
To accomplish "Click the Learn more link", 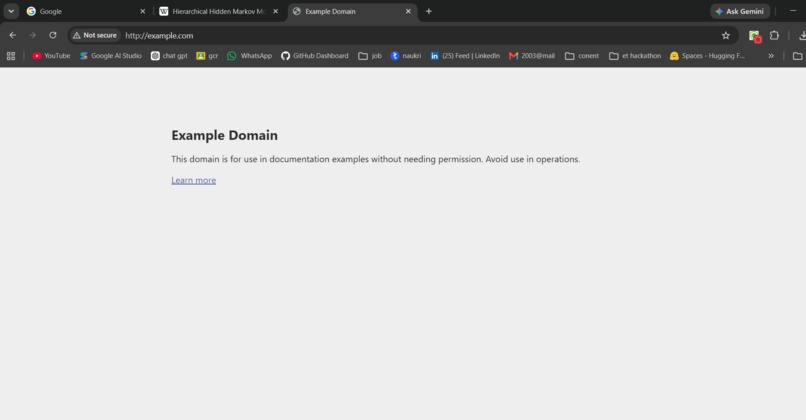I will click(194, 180).
